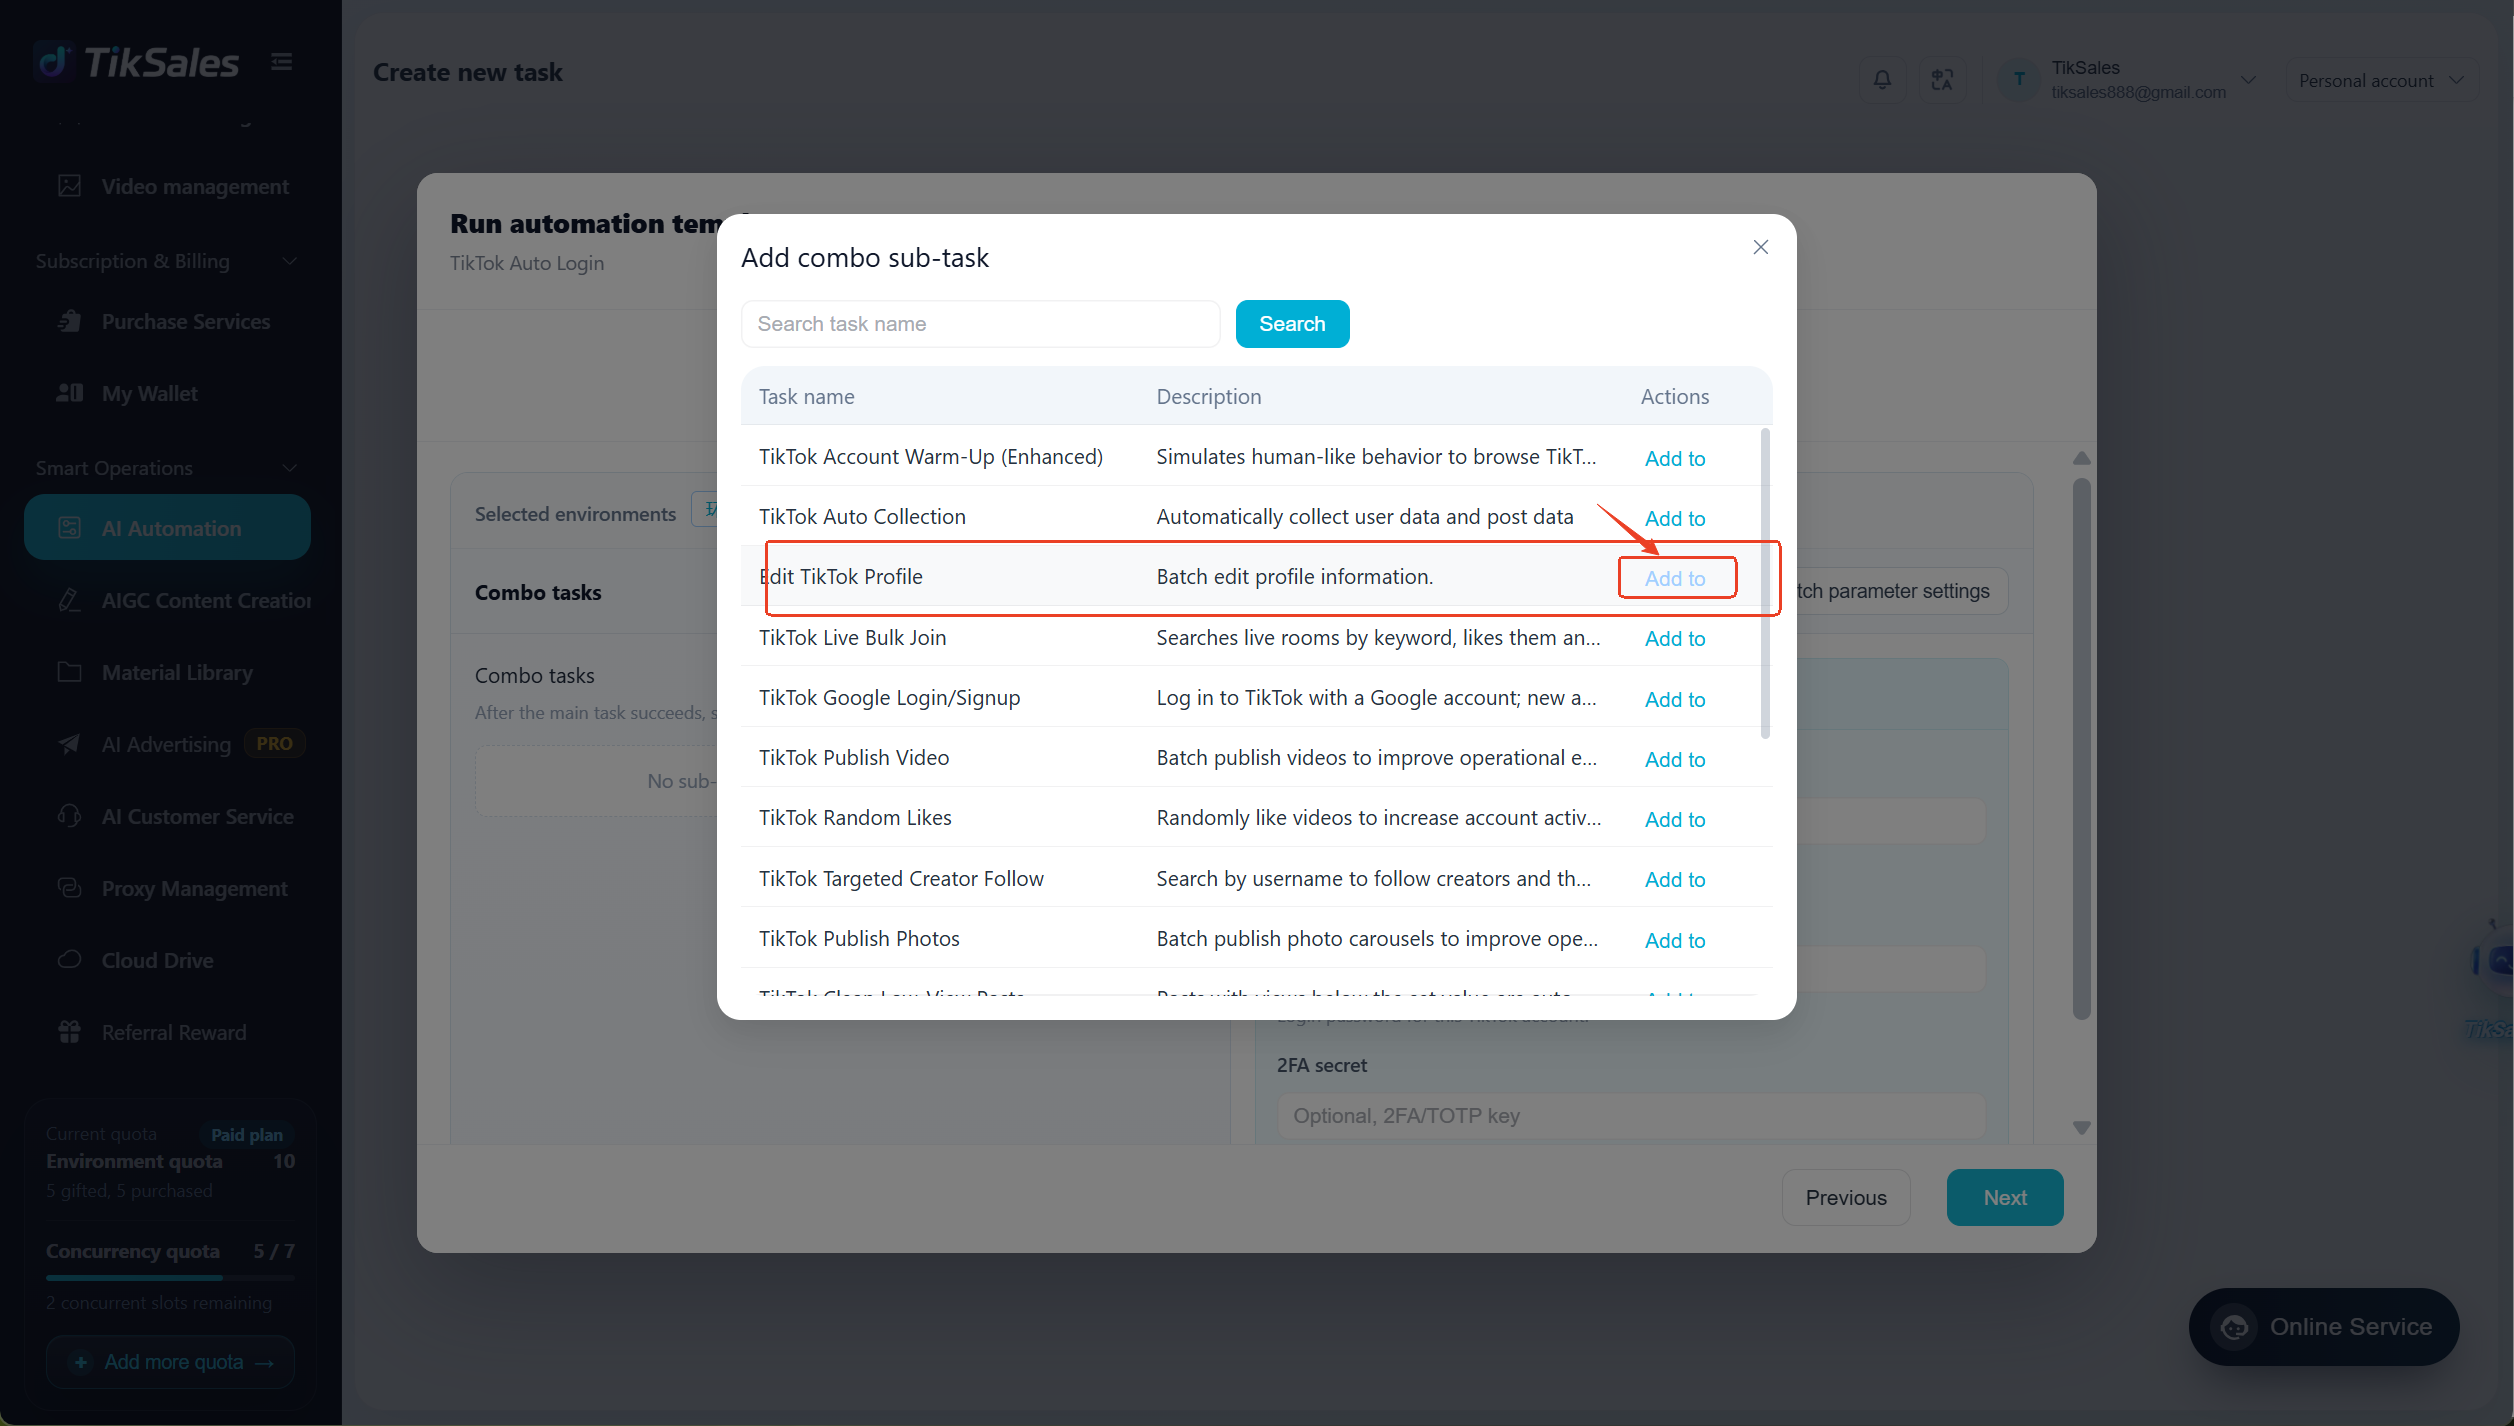Toggle the sidebar hamburger menu icon
The height and width of the screenshot is (1426, 2514).
[282, 62]
